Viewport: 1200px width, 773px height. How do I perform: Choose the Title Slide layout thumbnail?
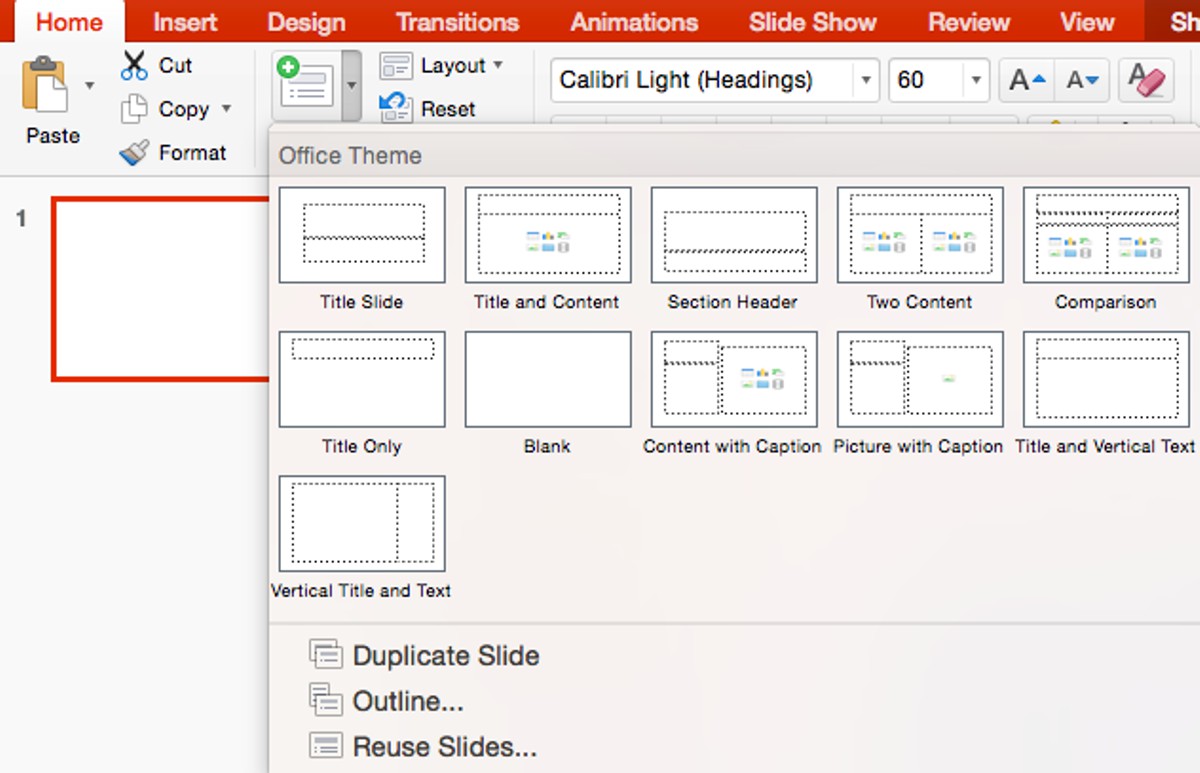point(362,235)
